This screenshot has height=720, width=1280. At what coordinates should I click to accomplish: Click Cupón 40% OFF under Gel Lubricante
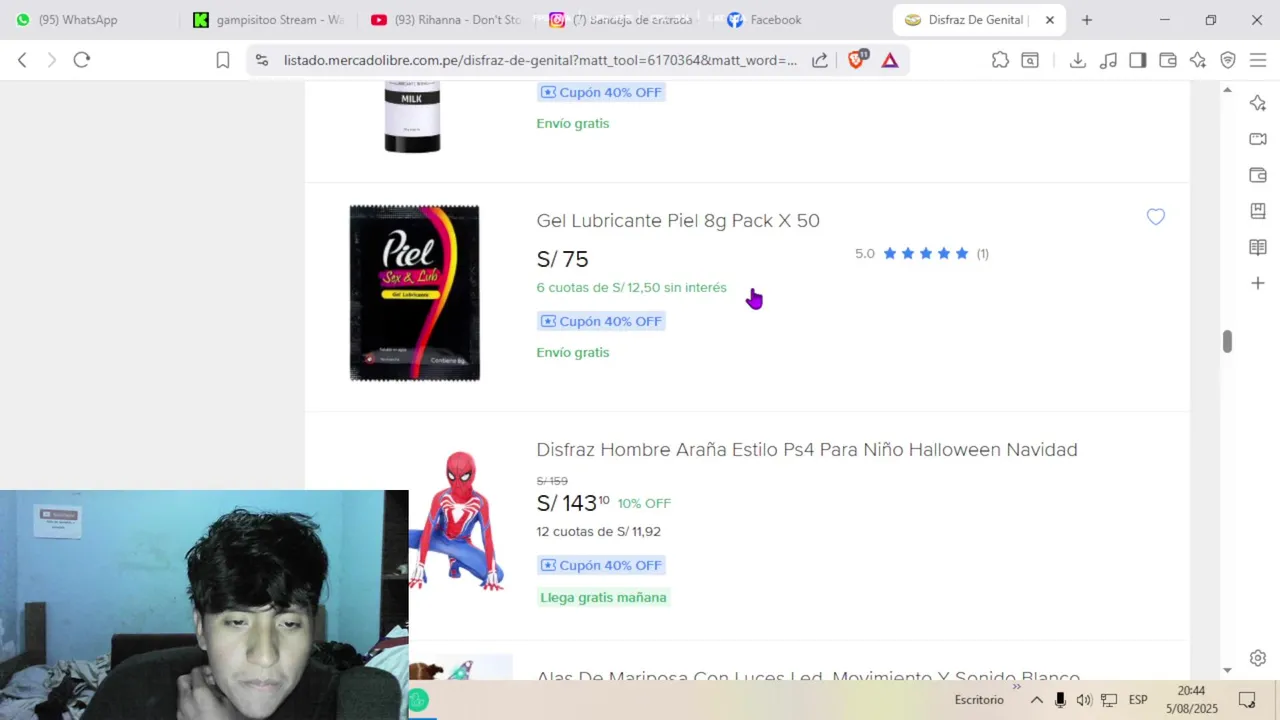pyautogui.click(x=601, y=321)
